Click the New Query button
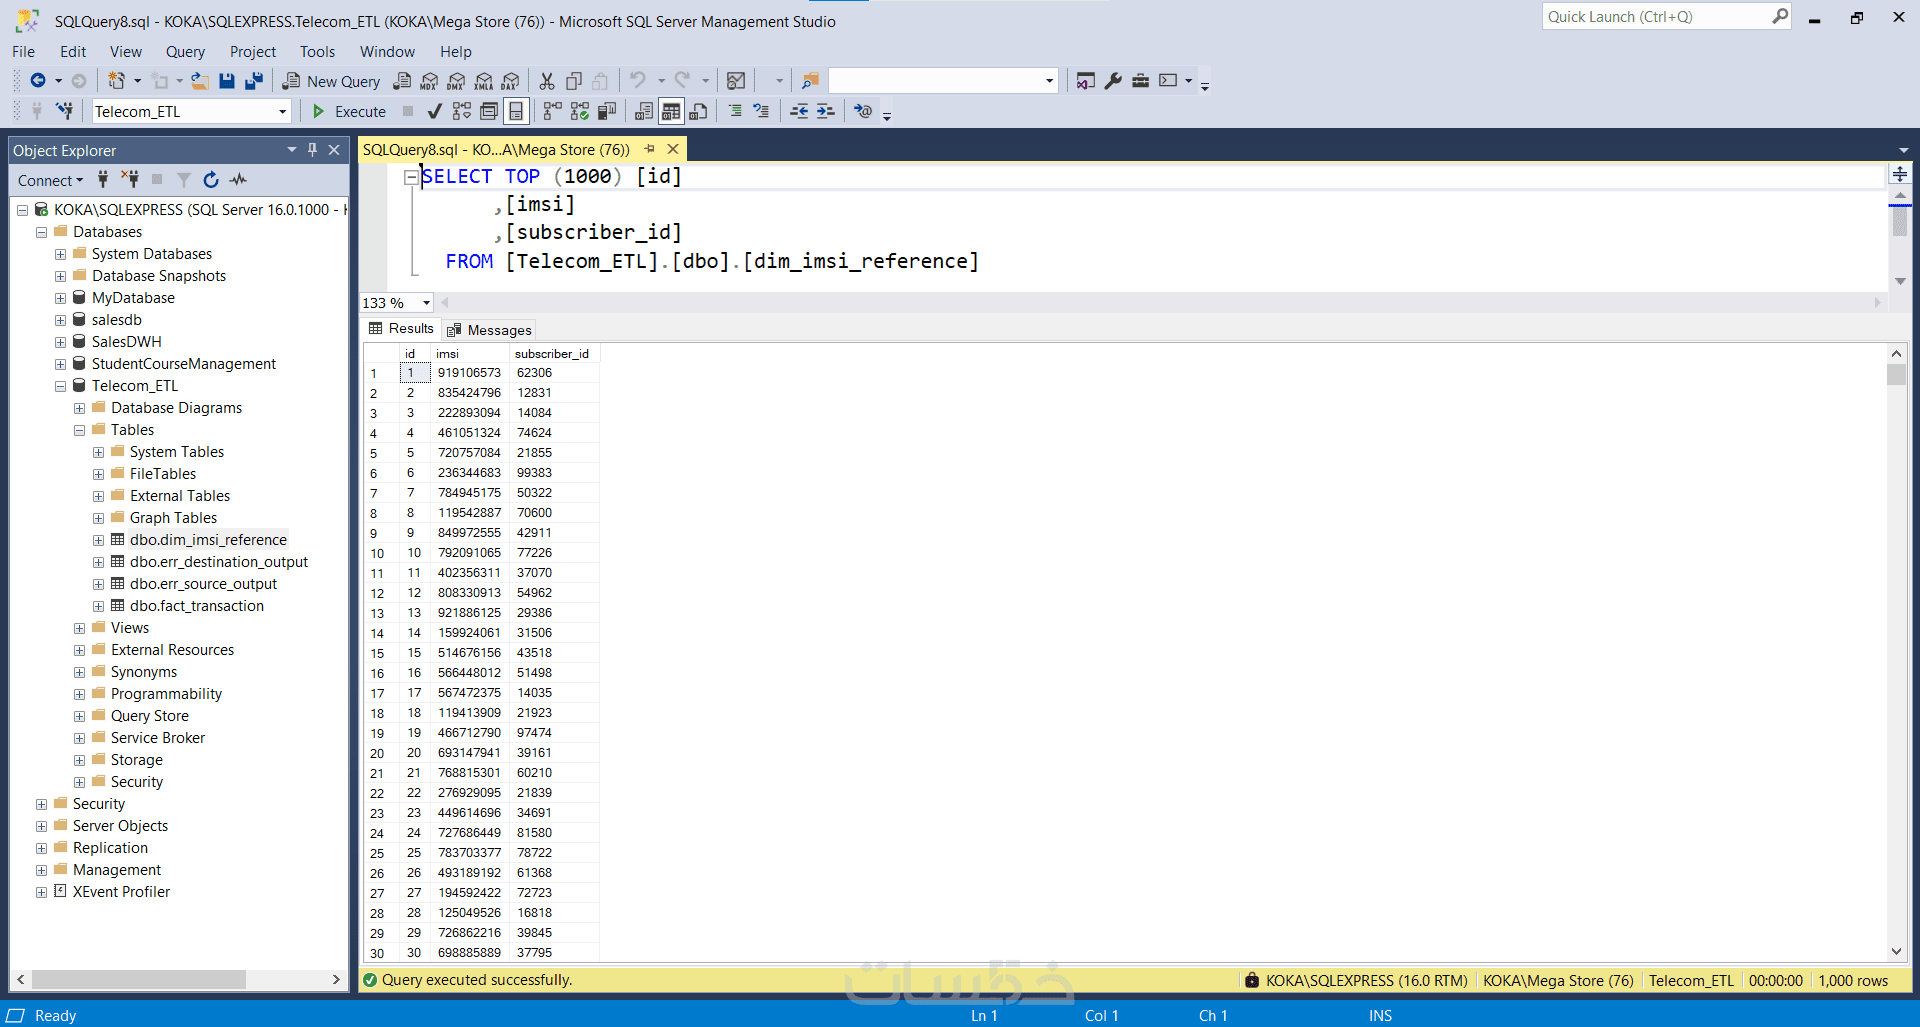1920x1027 pixels. pyautogui.click(x=331, y=81)
